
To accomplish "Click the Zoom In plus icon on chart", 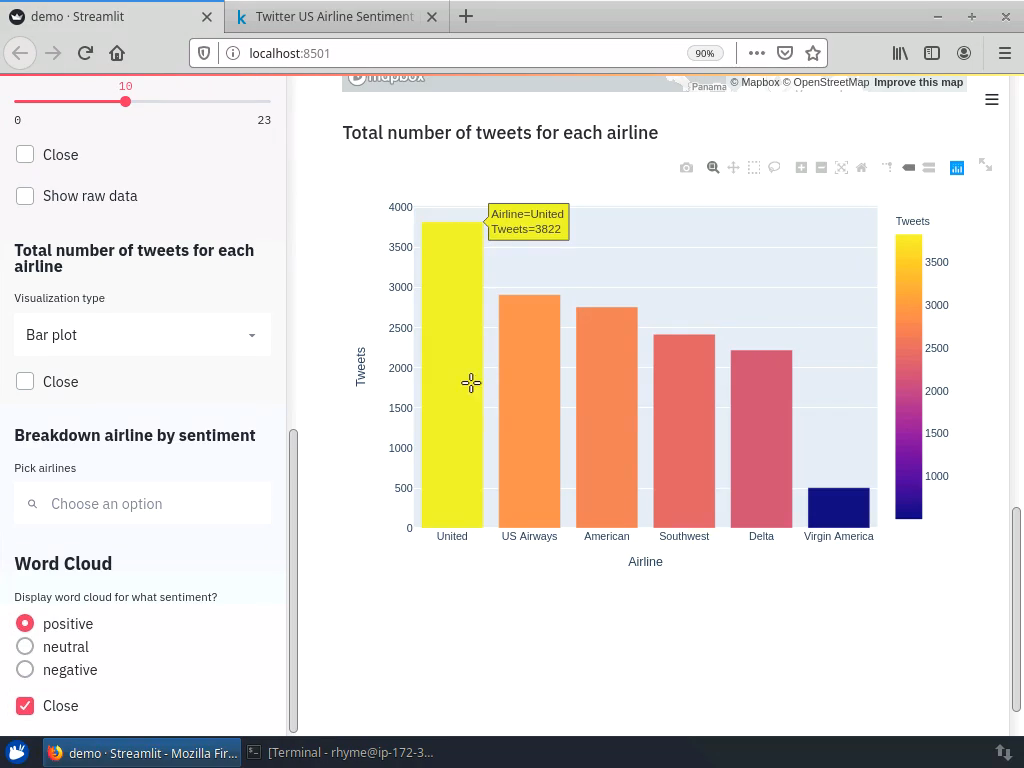I will (801, 168).
